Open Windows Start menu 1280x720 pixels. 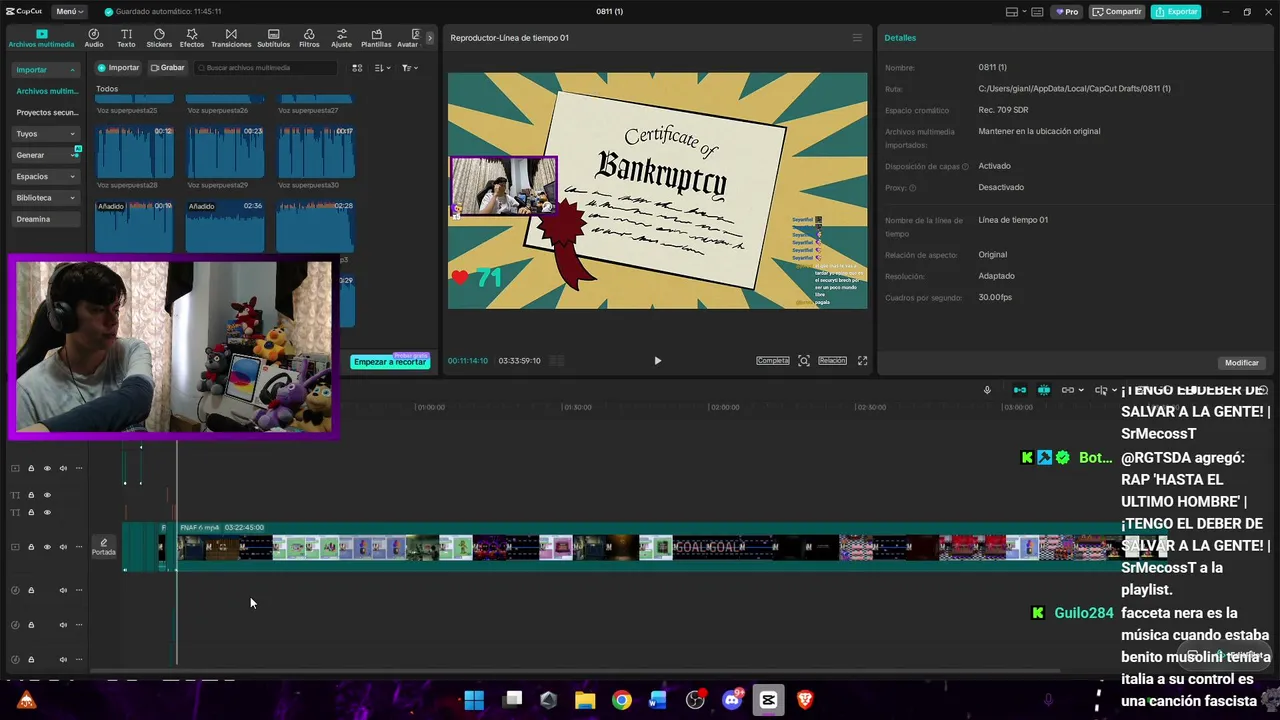pos(474,700)
